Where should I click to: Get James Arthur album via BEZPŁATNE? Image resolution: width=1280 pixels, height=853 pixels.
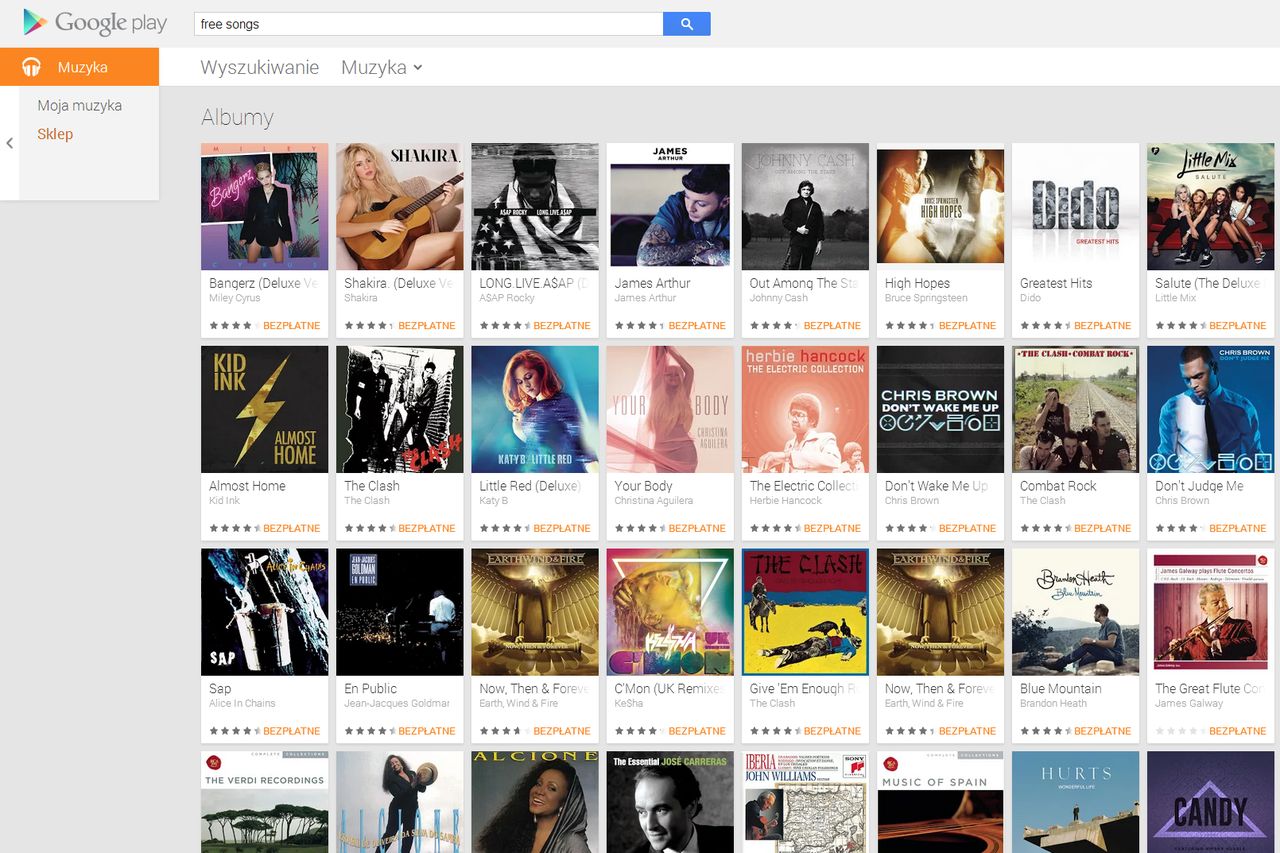click(697, 326)
